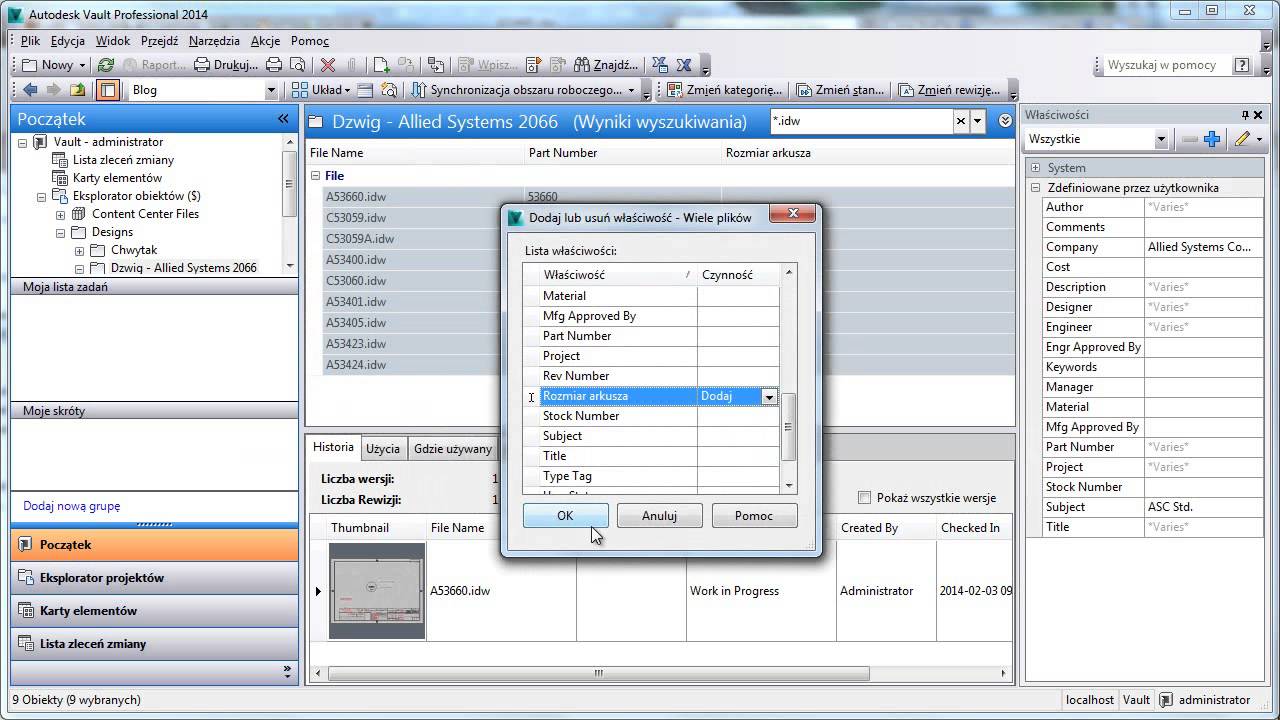
Task: Select the Material row in property list
Action: point(651,296)
